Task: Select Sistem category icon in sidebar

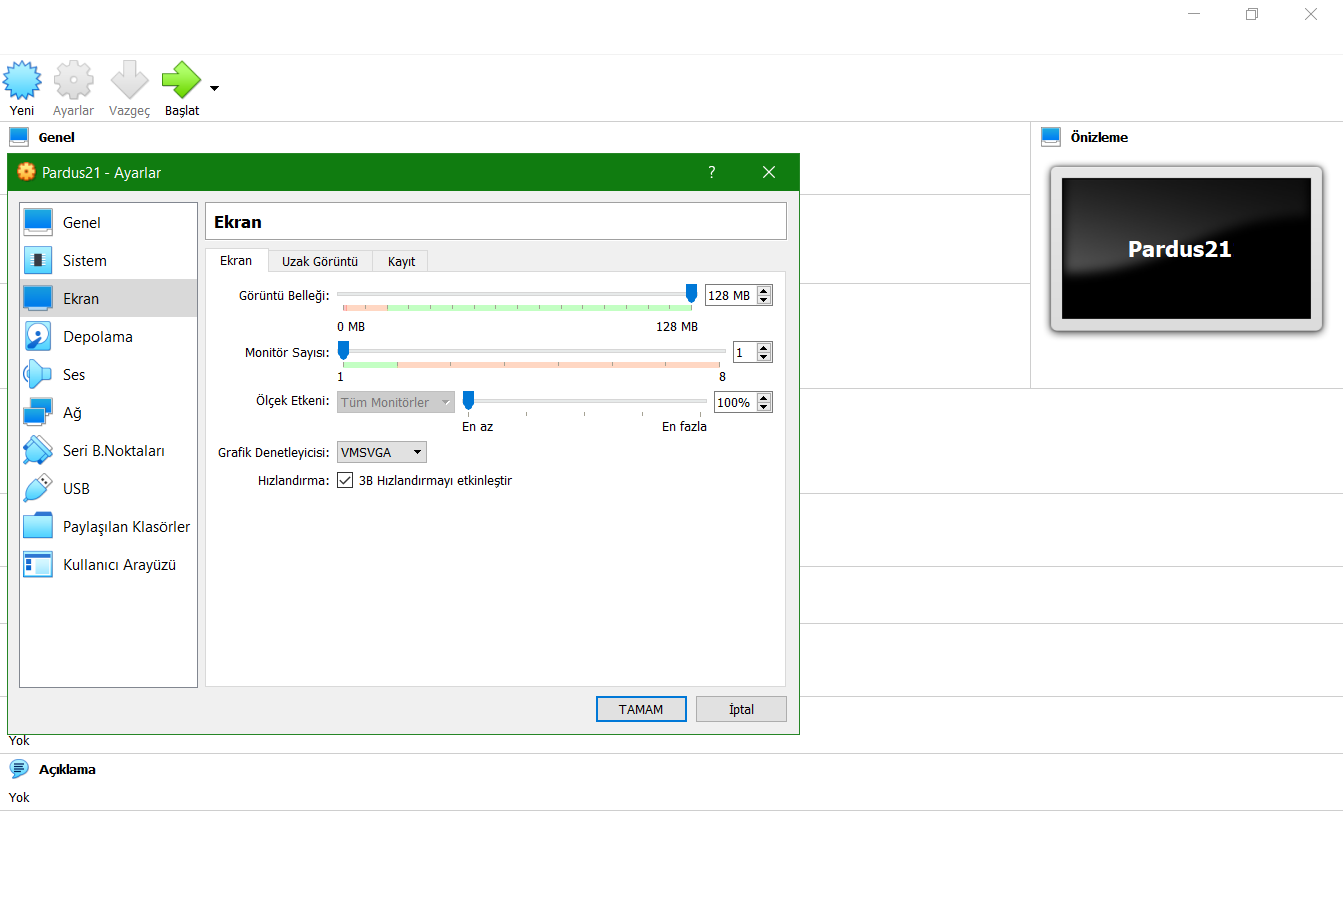Action: (38, 260)
